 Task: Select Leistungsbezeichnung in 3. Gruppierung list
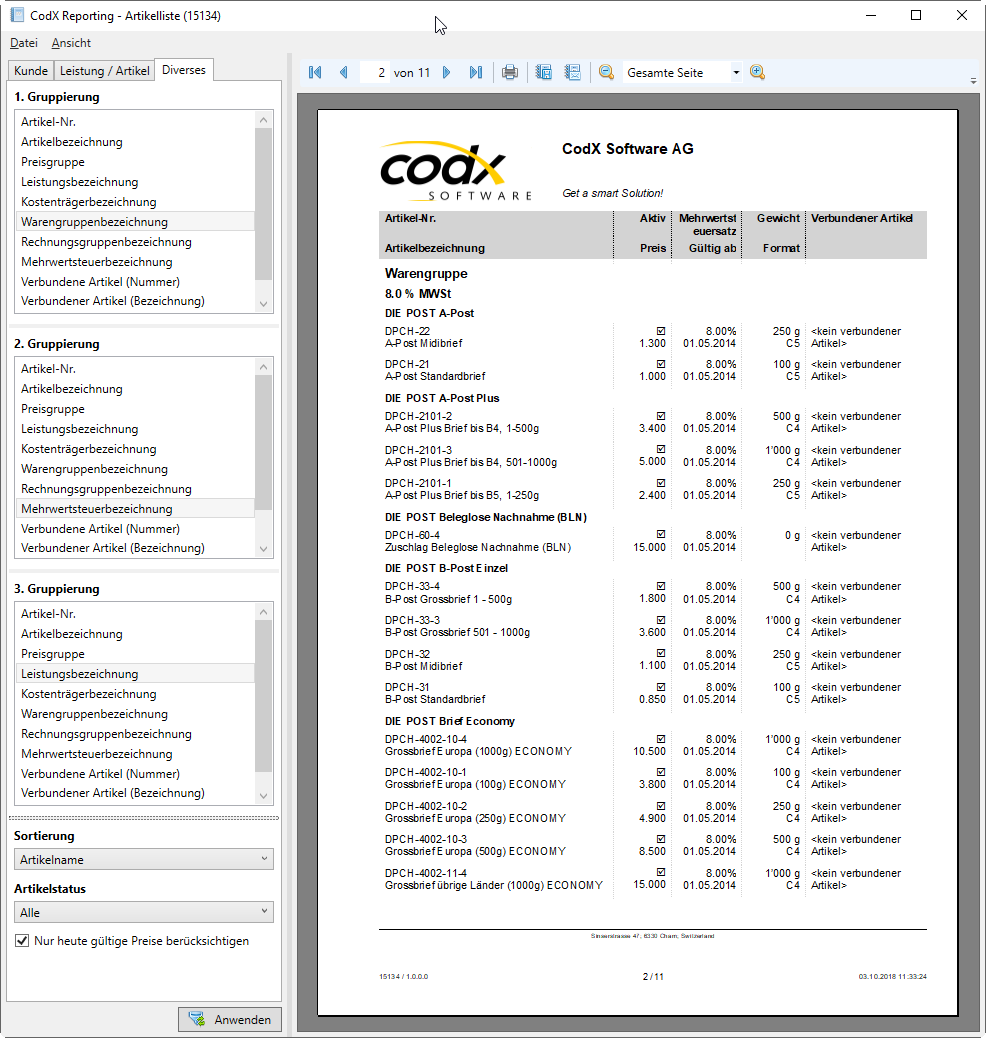pos(135,673)
